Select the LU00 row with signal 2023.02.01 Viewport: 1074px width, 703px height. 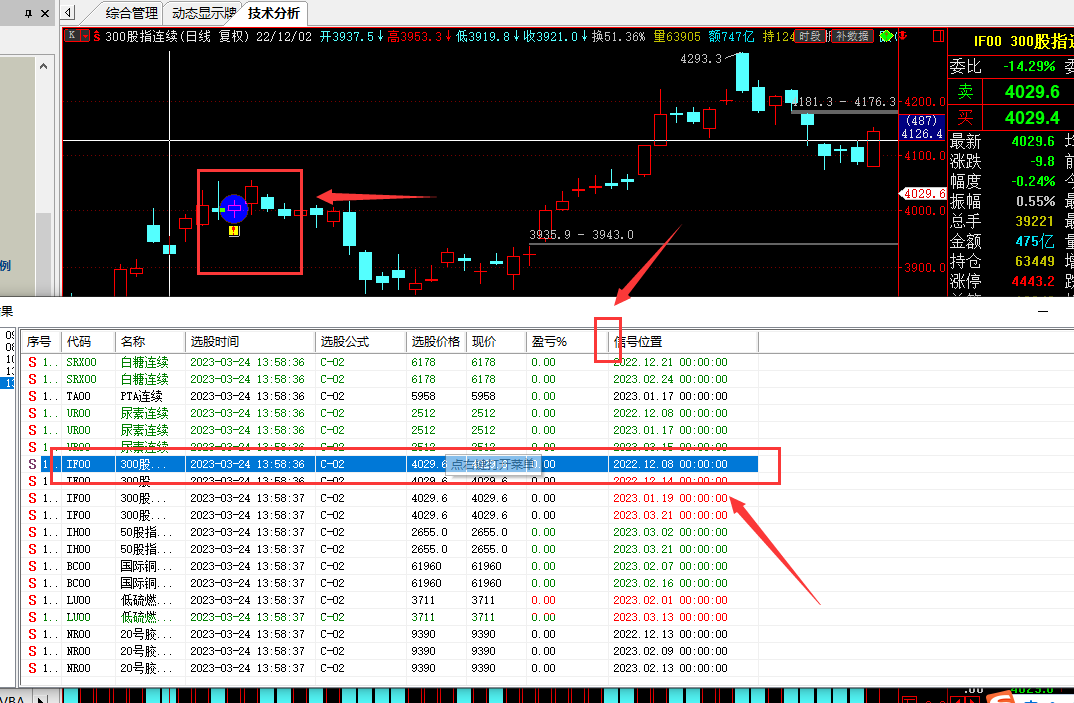point(390,600)
